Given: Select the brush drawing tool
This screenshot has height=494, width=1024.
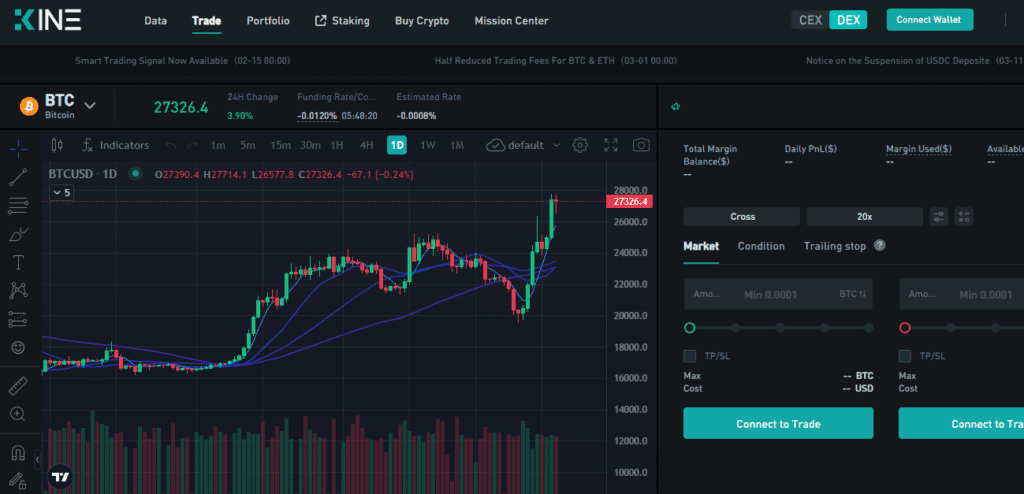Looking at the screenshot, I should 18,234.
